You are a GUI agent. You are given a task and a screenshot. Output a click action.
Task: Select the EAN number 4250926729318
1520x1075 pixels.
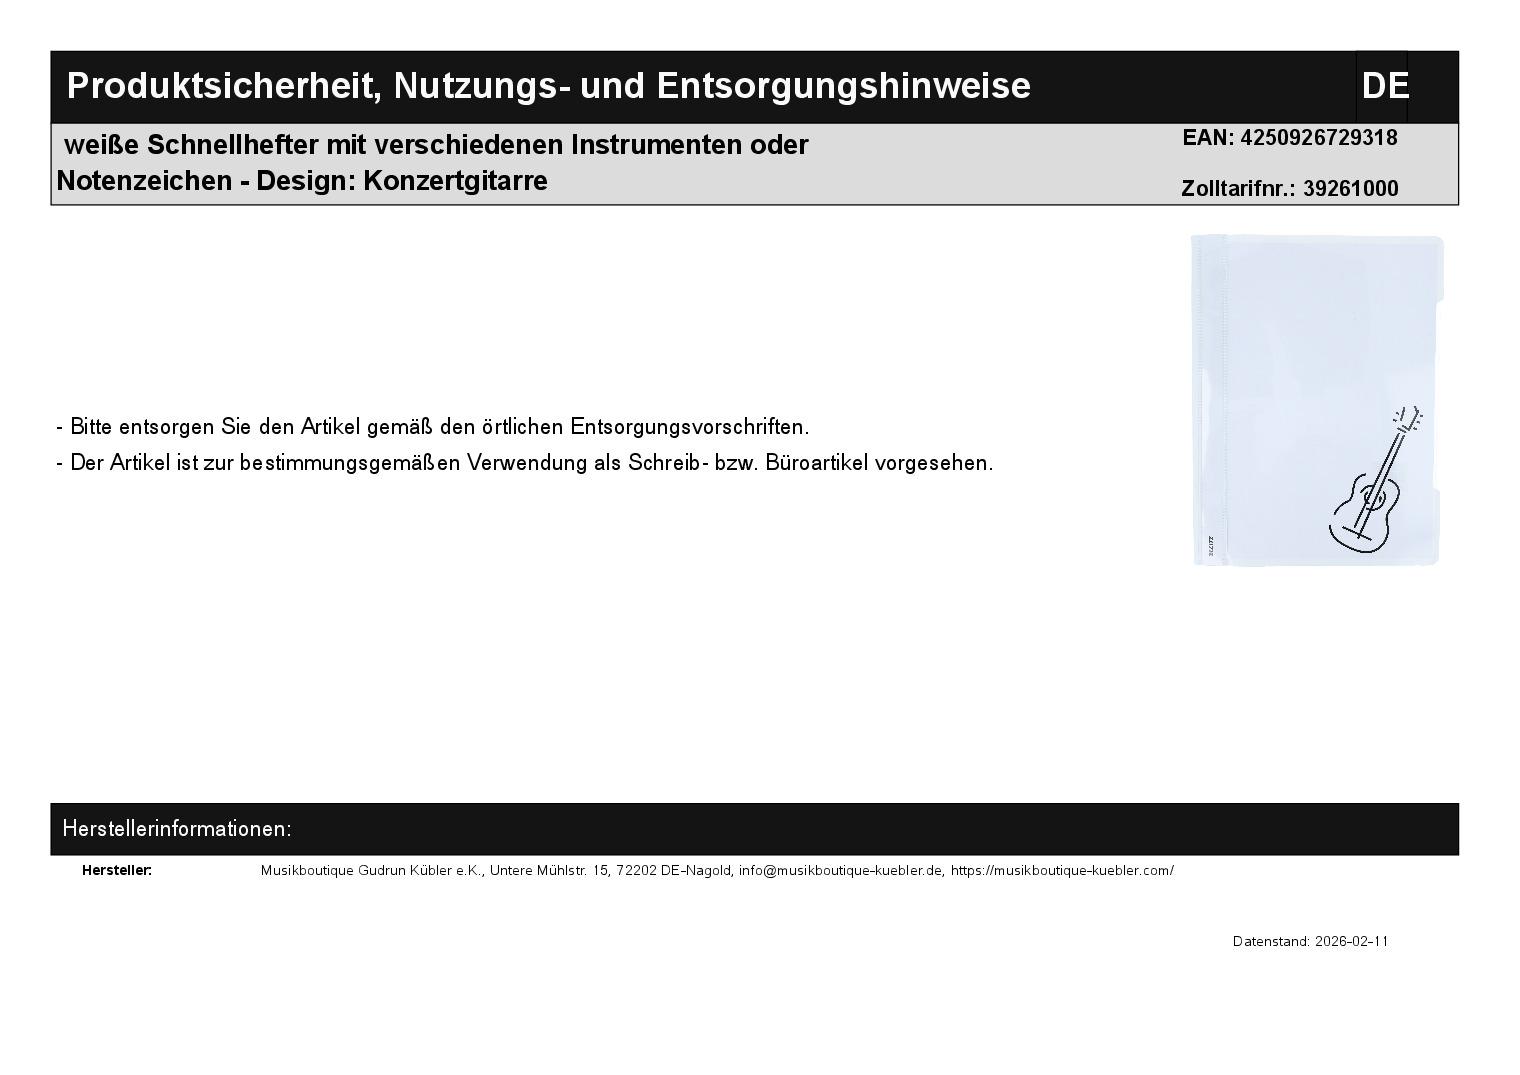pyautogui.click(x=1318, y=138)
